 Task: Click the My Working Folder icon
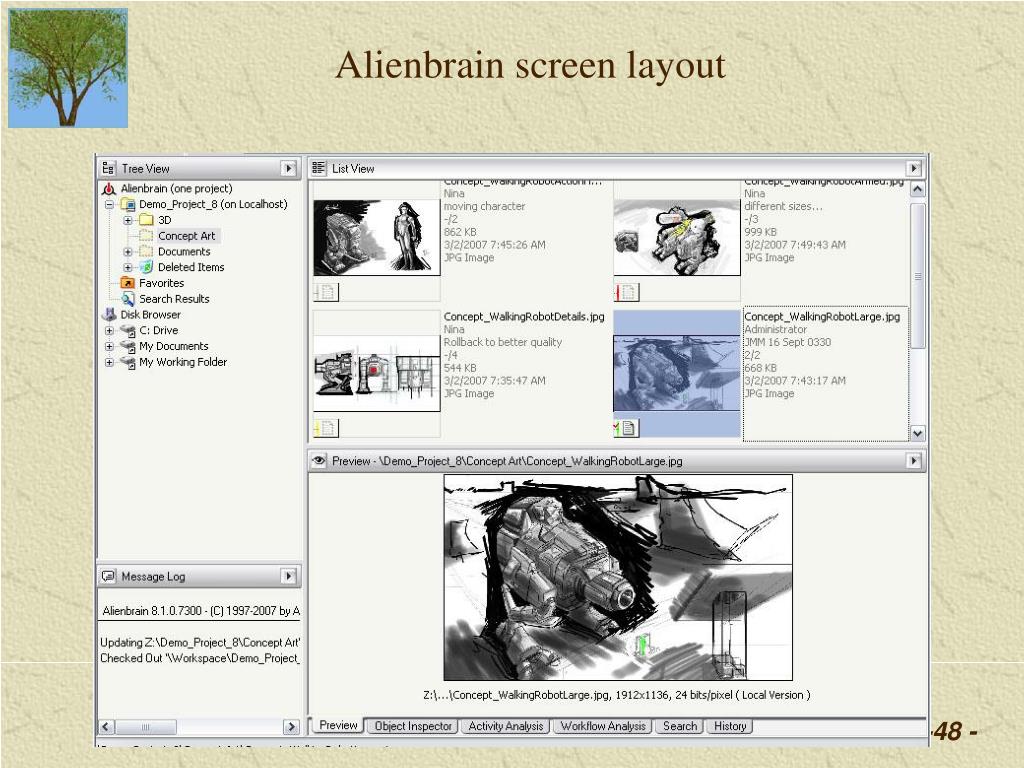128,362
